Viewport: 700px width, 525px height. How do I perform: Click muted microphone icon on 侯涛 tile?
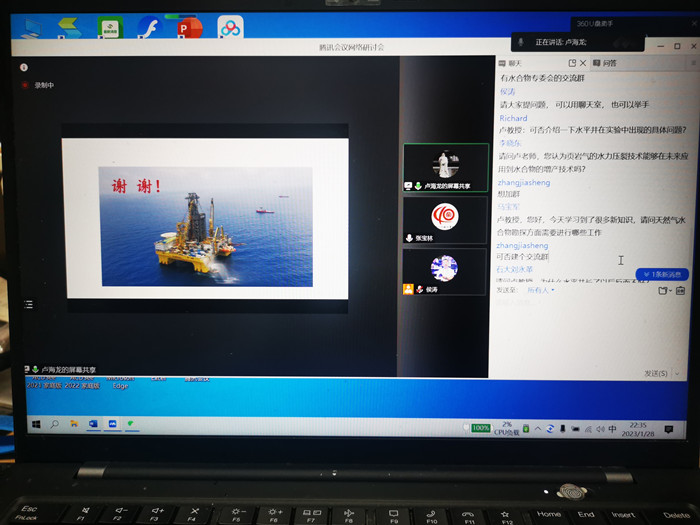click(x=420, y=289)
